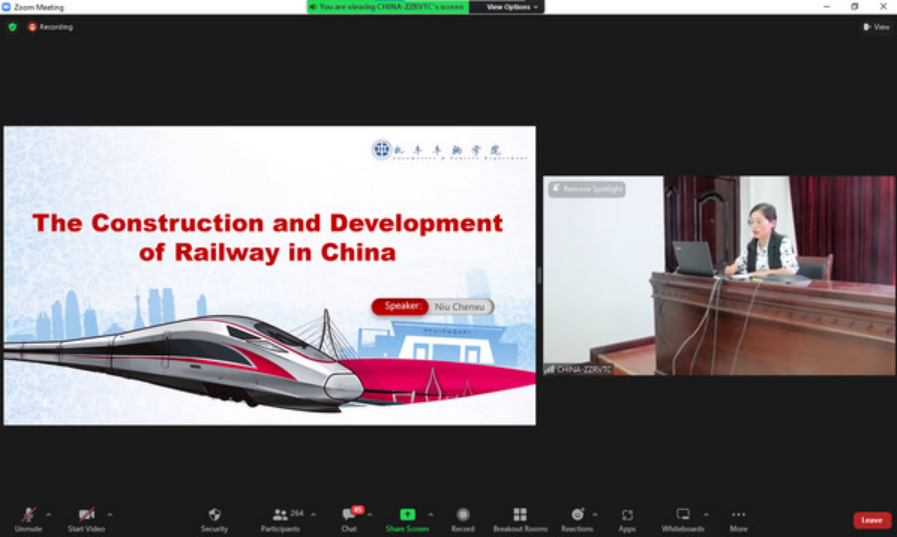Screen dimensions: 897x537
Task: Click the green encryption shield icon
Action: click(x=12, y=27)
